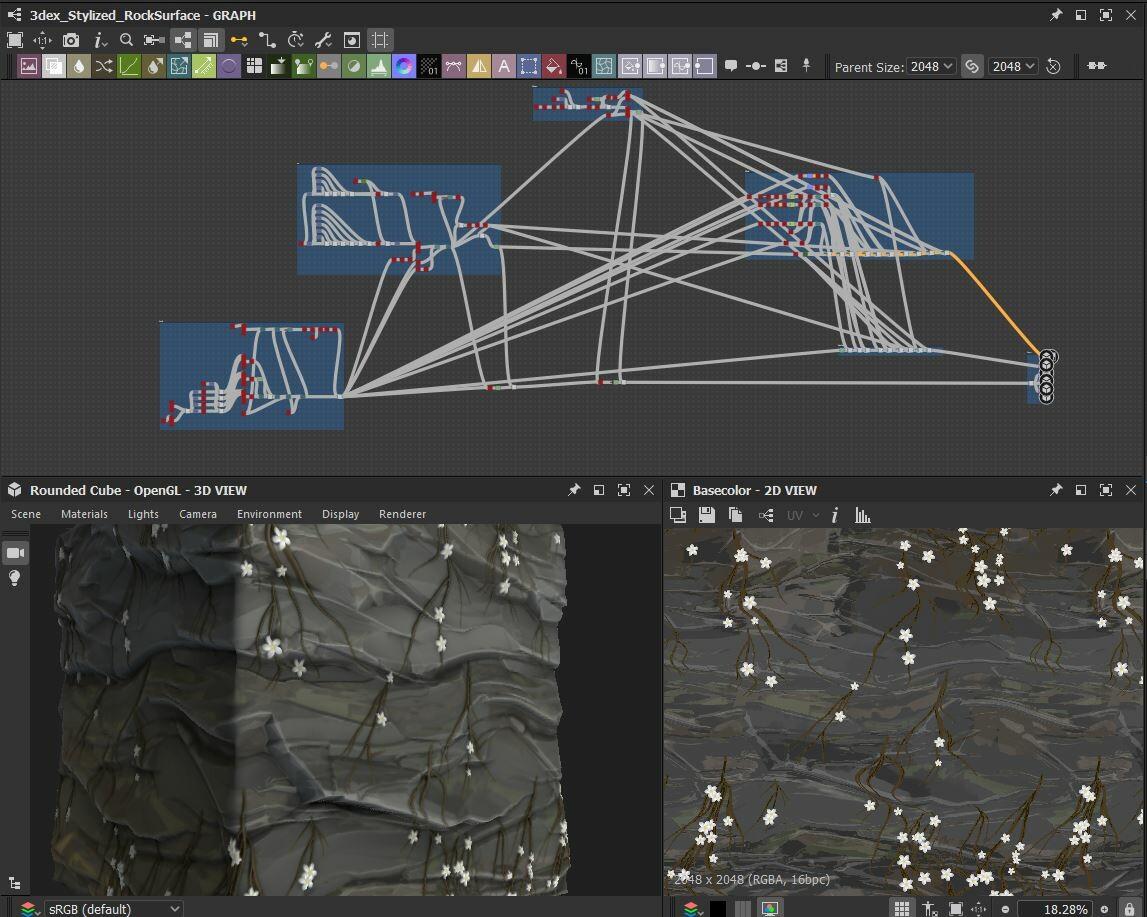Click the save image button in the 2D view toolbar
This screenshot has width=1147, height=917.
pyautogui.click(x=705, y=515)
